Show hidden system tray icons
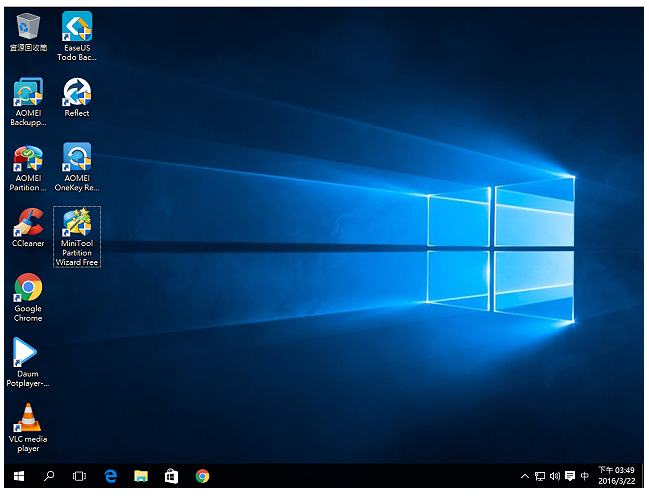Screen dimensions: 649x500 coord(524,476)
